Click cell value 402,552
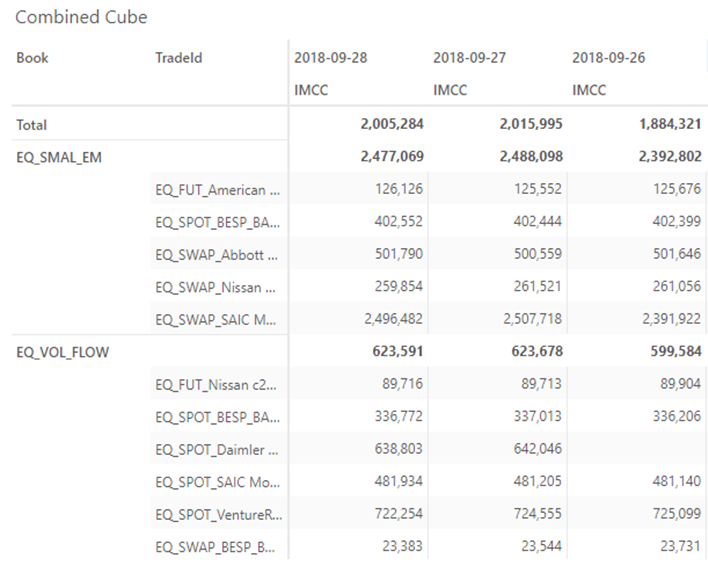 pos(399,222)
